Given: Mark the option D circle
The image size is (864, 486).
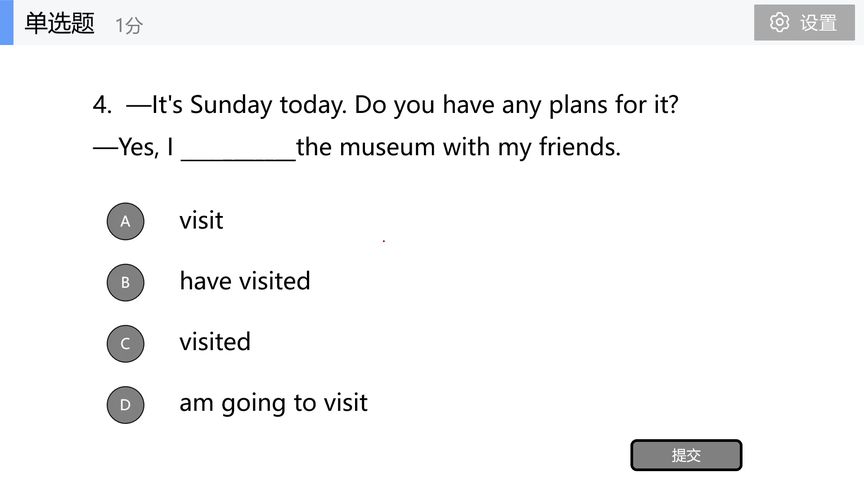Looking at the screenshot, I should [125, 404].
